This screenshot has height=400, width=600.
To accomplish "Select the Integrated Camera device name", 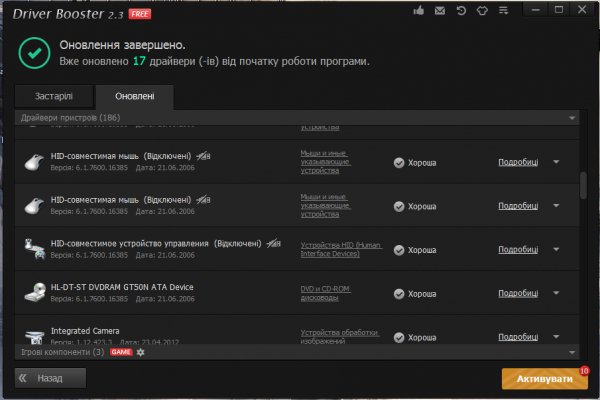I will tap(85, 331).
